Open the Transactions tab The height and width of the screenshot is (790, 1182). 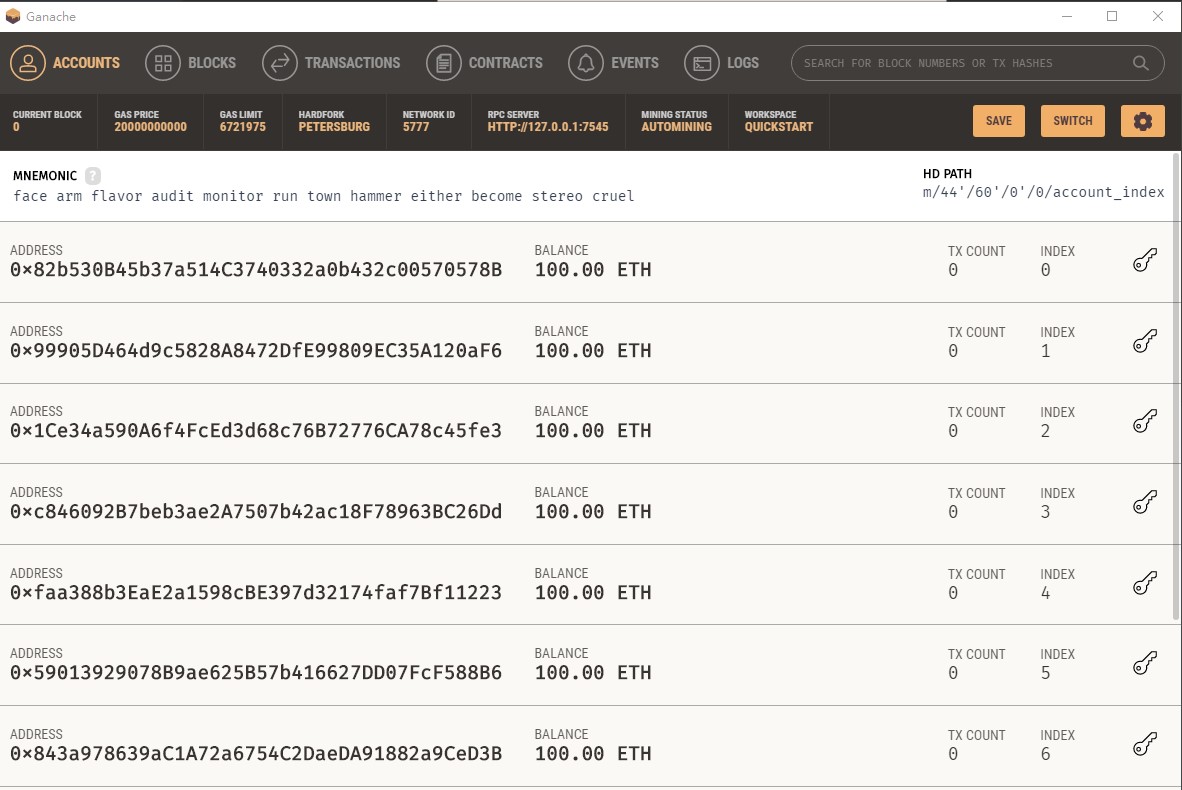pyautogui.click(x=331, y=63)
